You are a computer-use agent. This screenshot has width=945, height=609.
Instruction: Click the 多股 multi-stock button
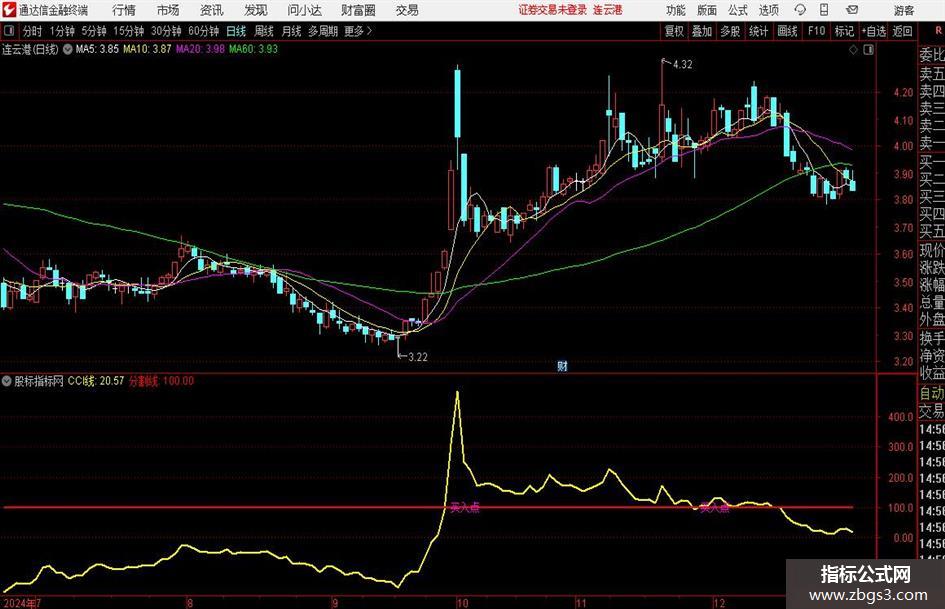coord(730,31)
